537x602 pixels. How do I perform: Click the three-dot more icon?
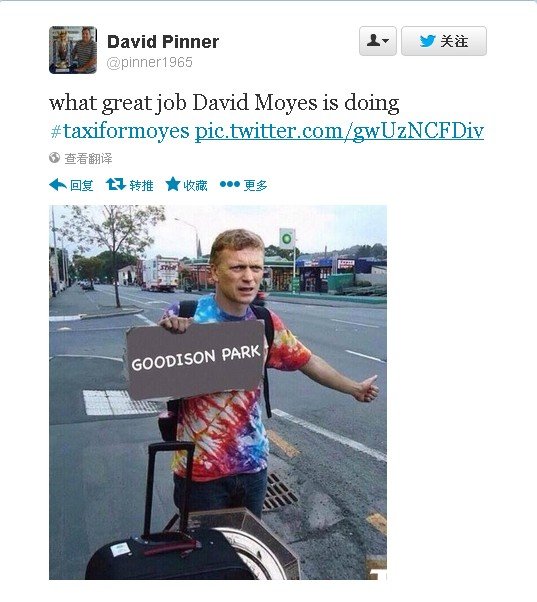[x=230, y=185]
